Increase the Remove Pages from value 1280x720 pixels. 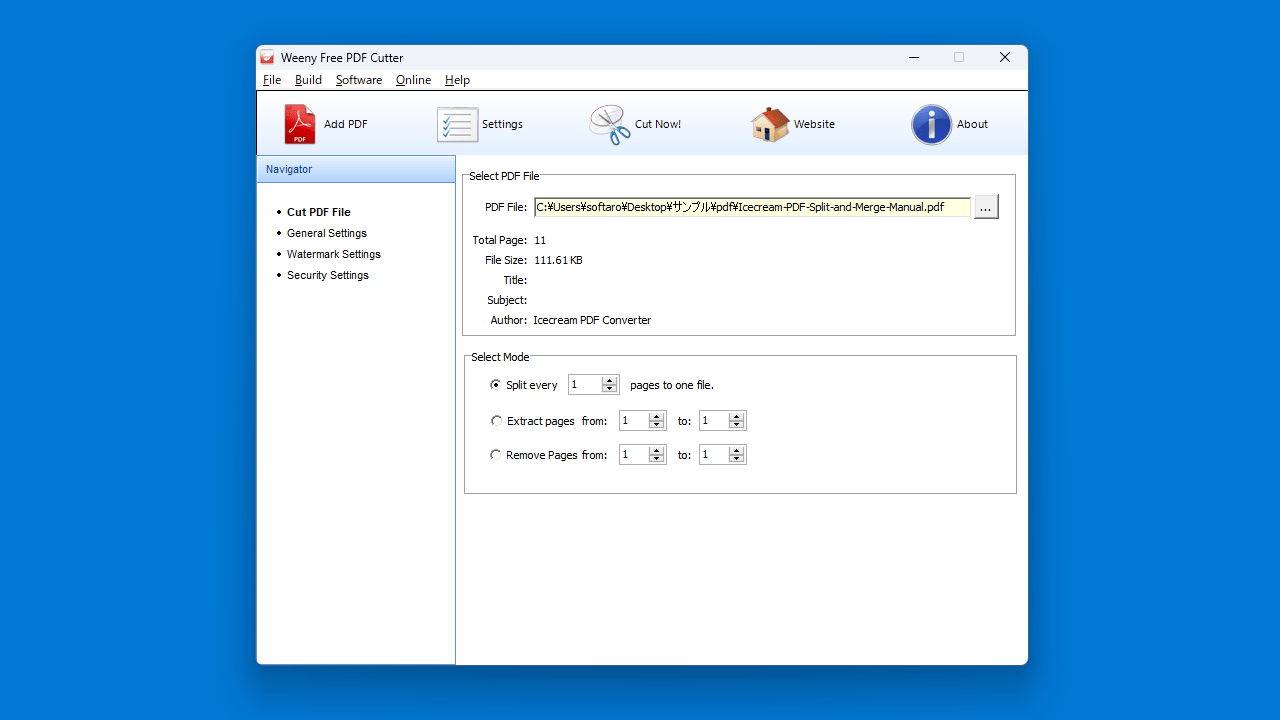click(x=656, y=450)
